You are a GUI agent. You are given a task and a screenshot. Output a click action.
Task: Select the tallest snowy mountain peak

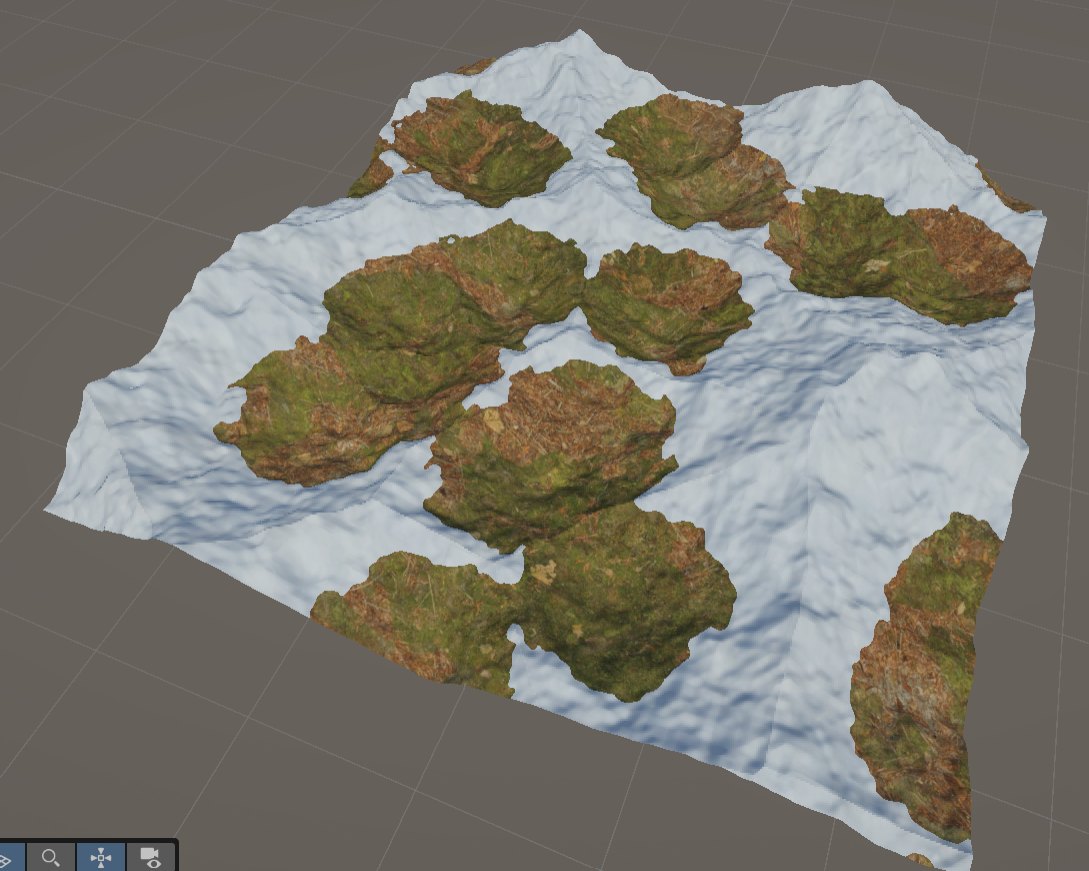pyautogui.click(x=579, y=36)
